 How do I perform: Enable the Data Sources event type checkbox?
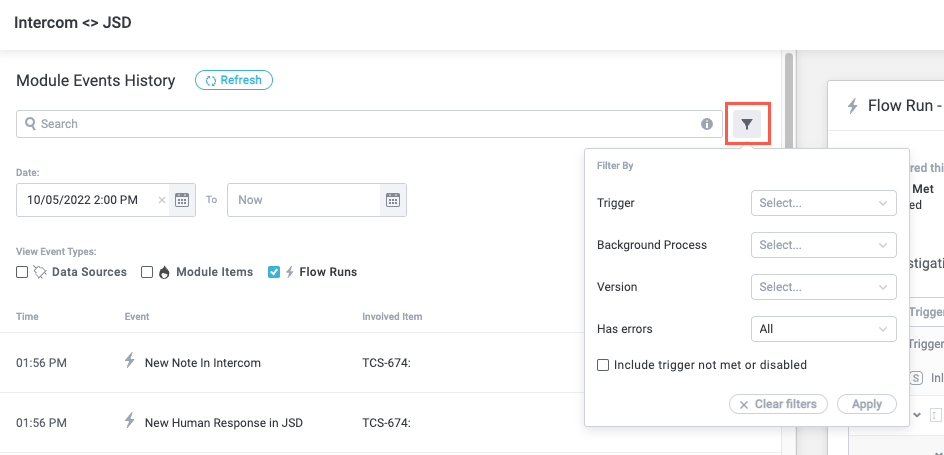click(x=23, y=272)
